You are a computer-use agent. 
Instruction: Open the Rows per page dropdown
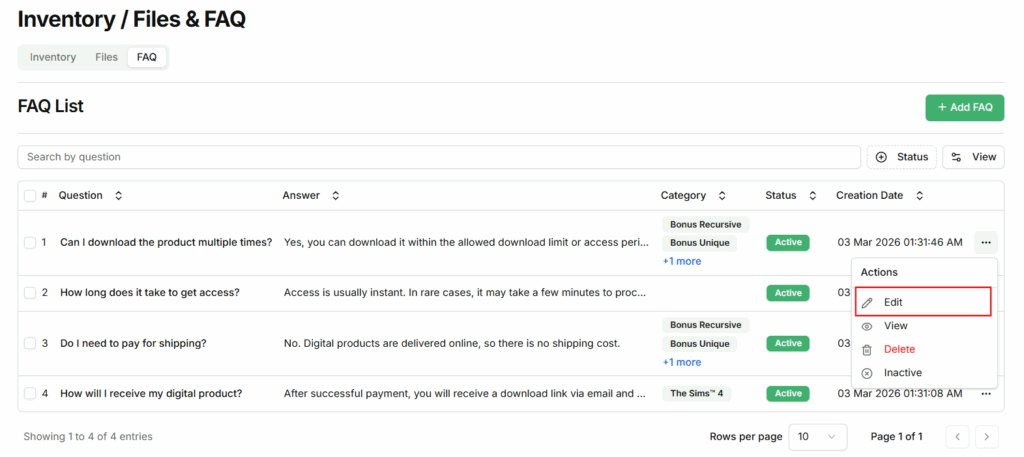tap(817, 437)
